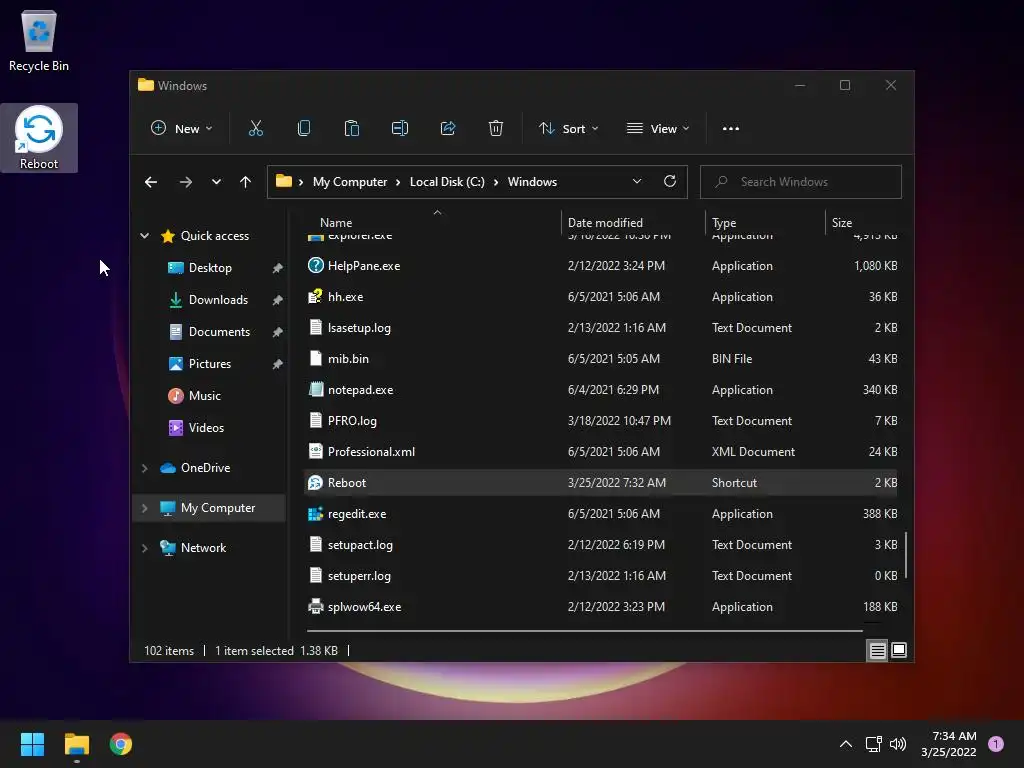Sort by the Name column header
1024x768 pixels.
pos(336,223)
